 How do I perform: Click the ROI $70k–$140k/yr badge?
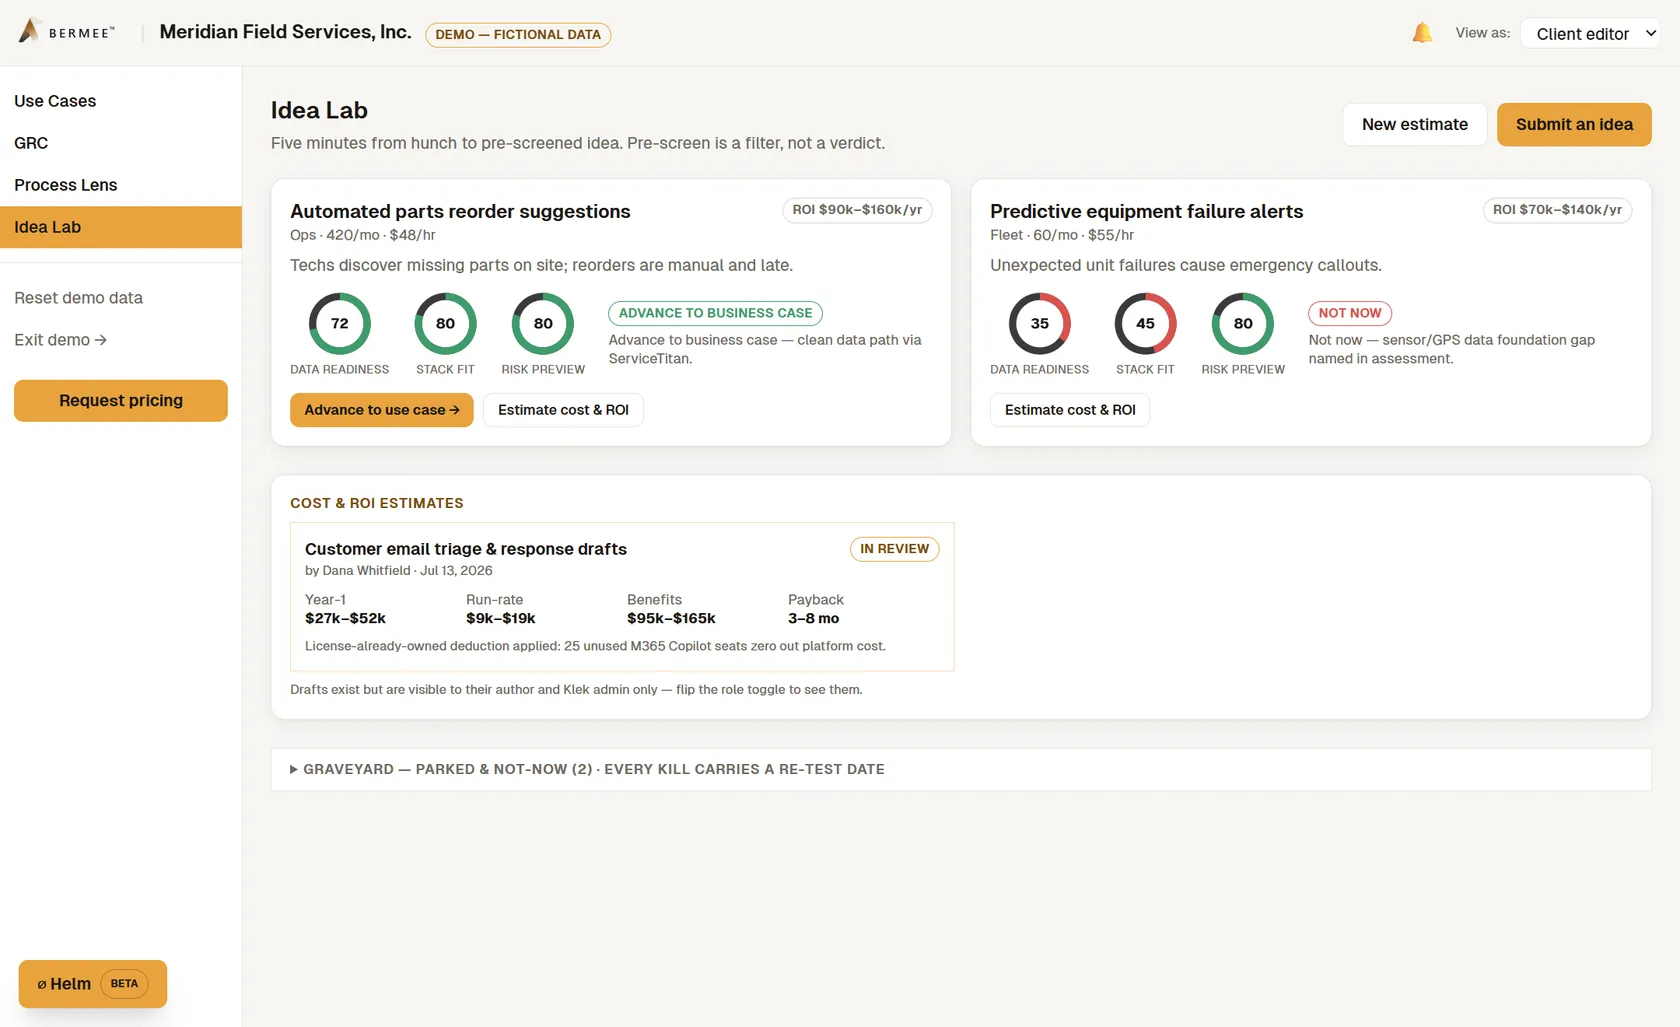tap(1557, 210)
